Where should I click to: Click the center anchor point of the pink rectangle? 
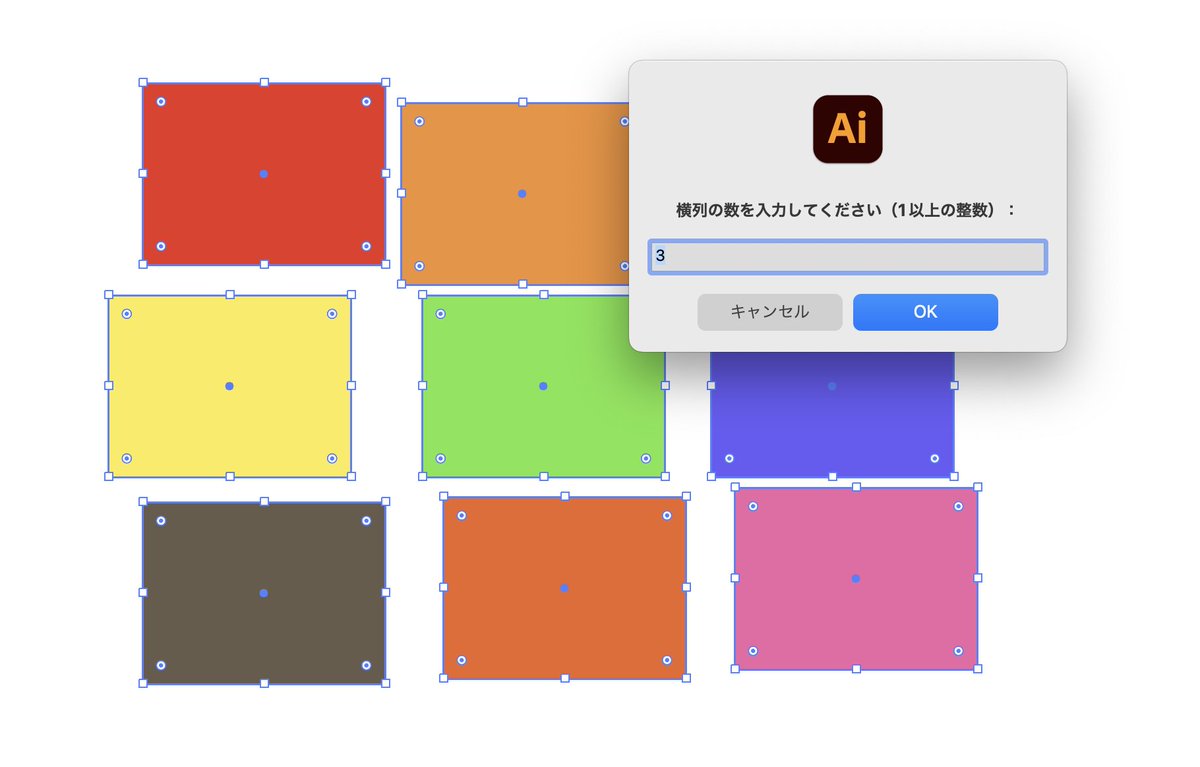click(855, 578)
